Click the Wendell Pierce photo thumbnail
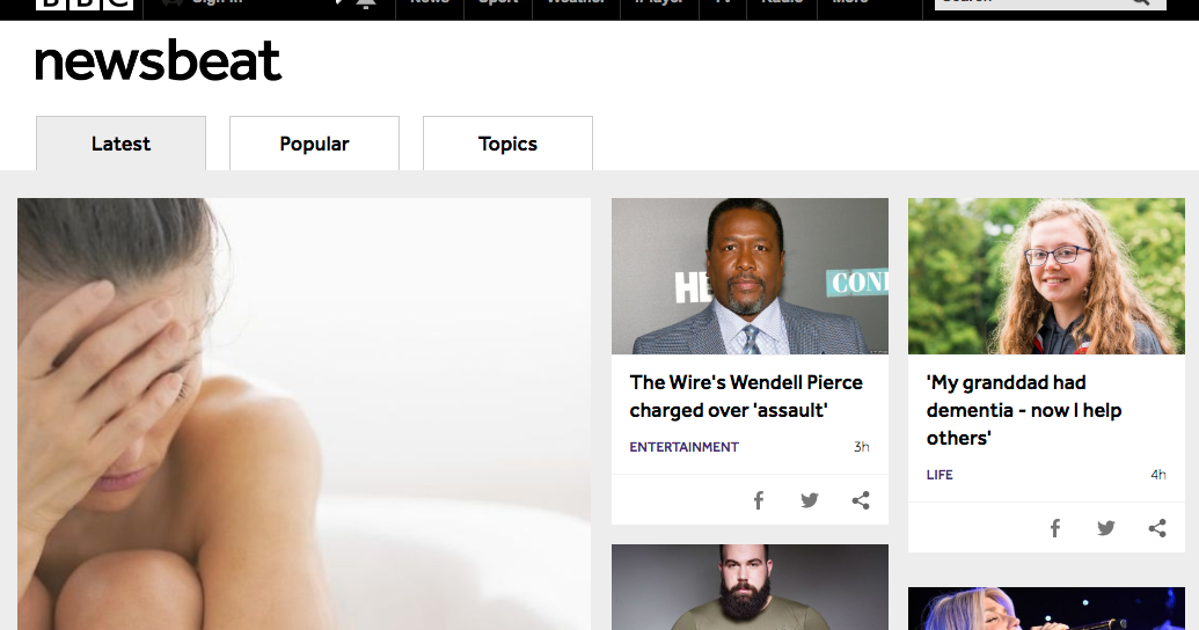1199x630 pixels. pyautogui.click(x=750, y=276)
